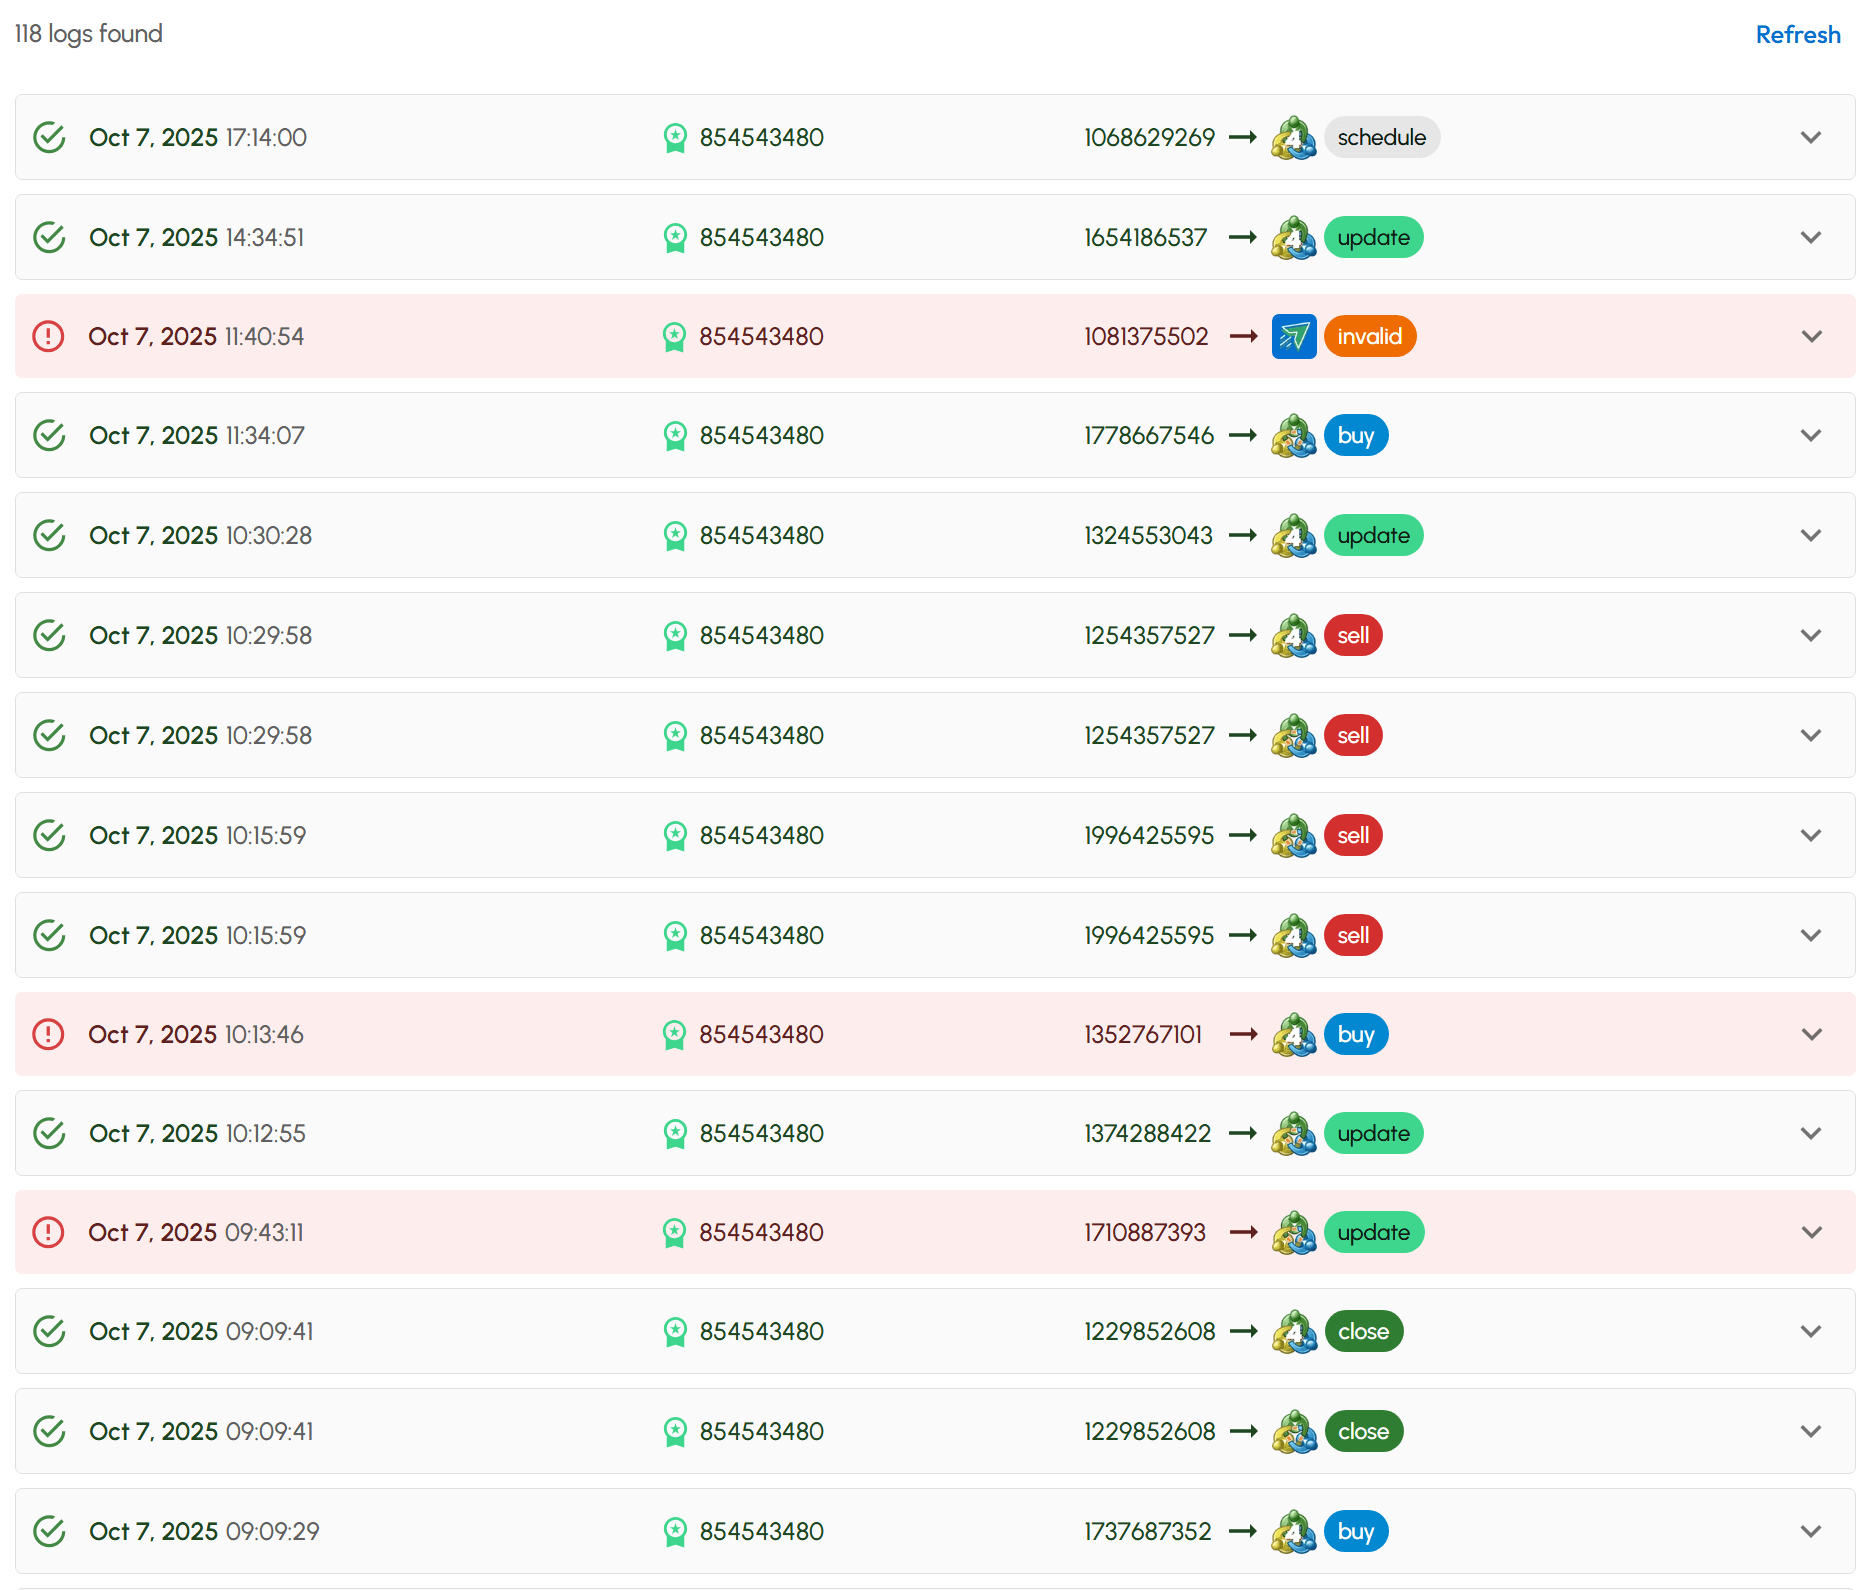Expand the failed buy log at 10:13:46
This screenshot has width=1875, height=1590.
coord(1810,1035)
